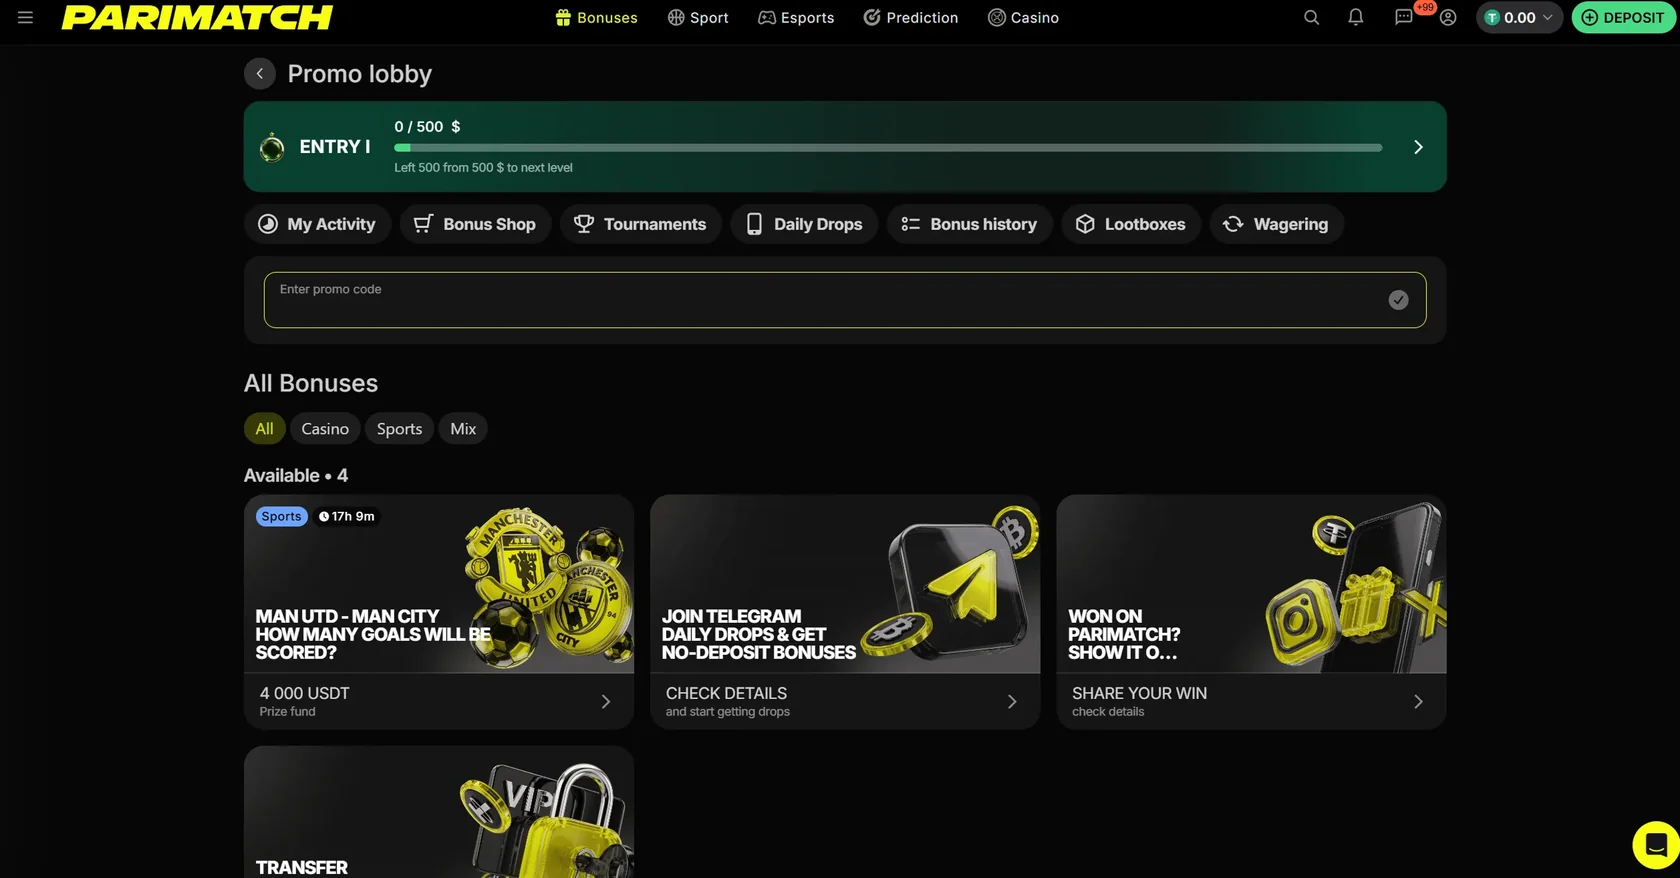Expand the CHECK DETAILS arrow
This screenshot has width=1680, height=878.
pos(1012,702)
